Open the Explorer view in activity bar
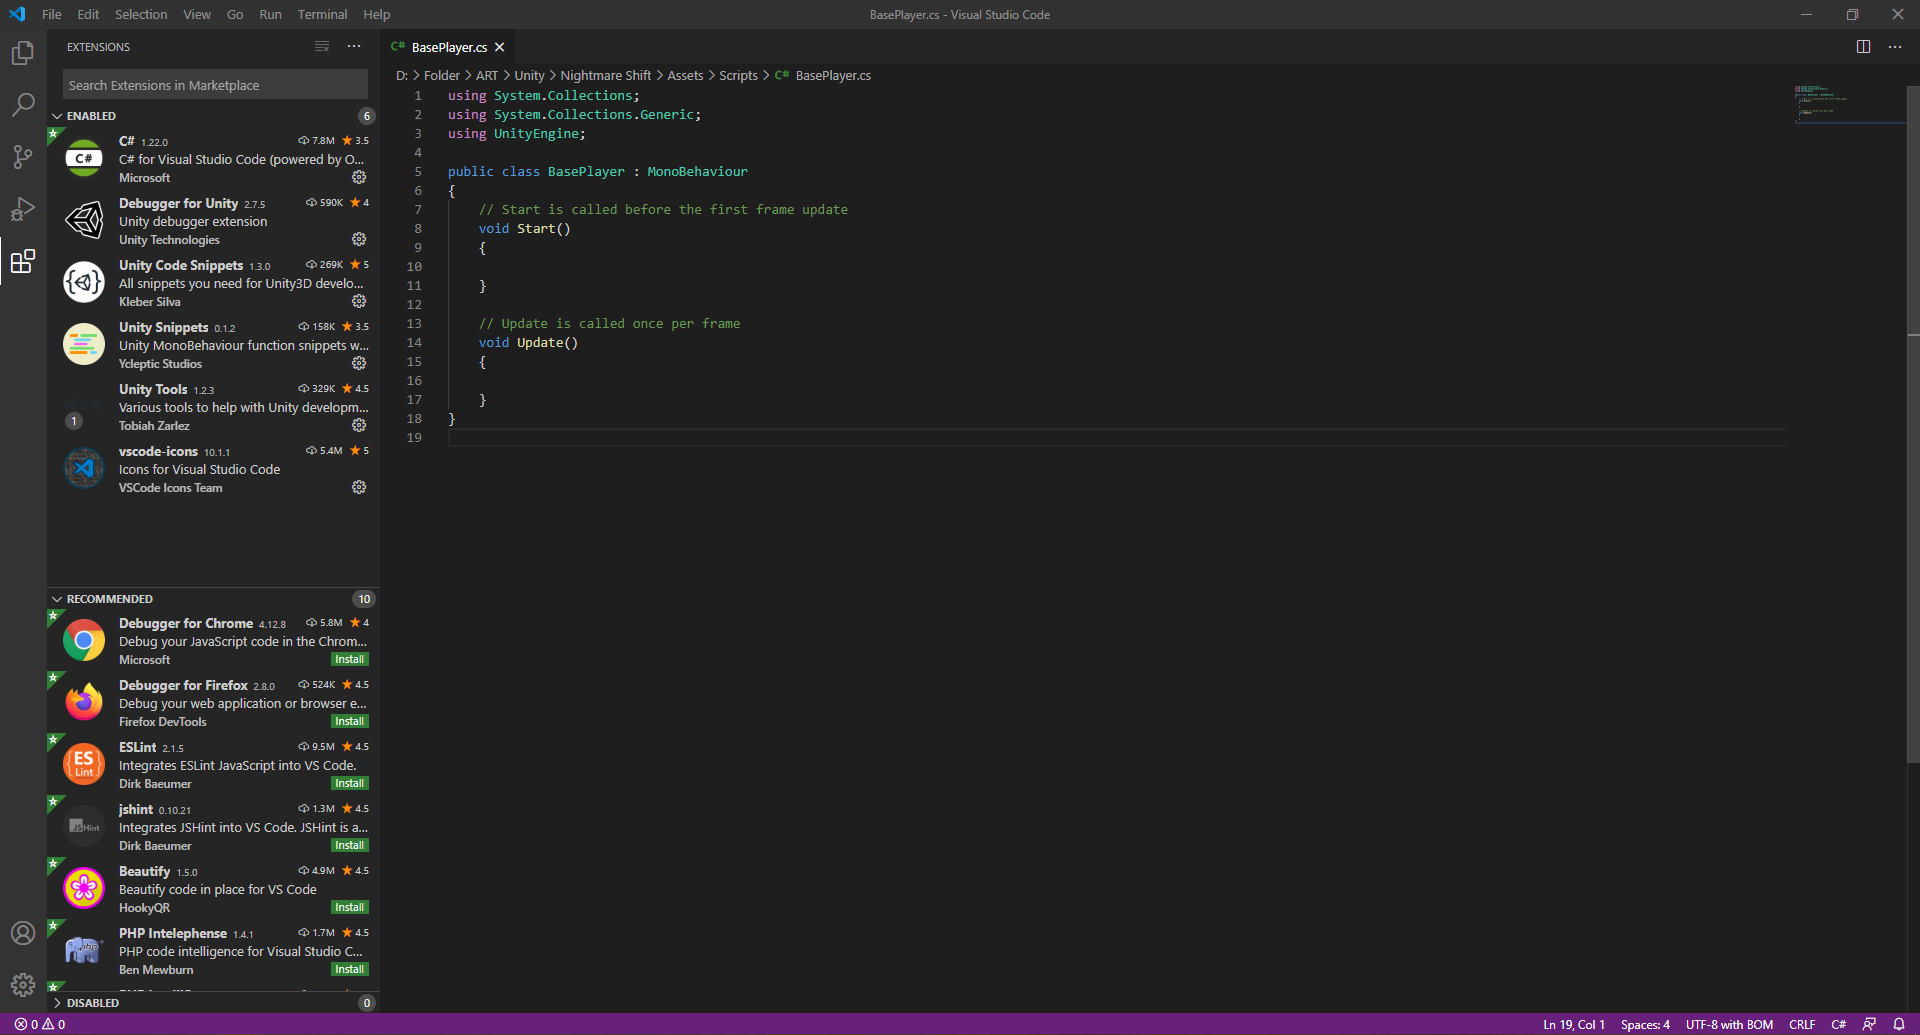 coord(22,52)
